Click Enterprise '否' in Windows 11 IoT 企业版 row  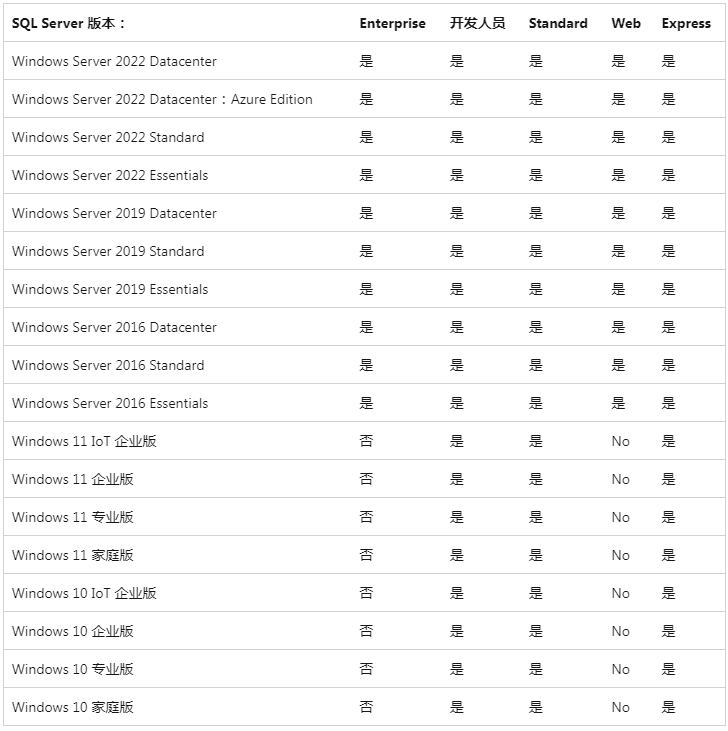tap(366, 441)
